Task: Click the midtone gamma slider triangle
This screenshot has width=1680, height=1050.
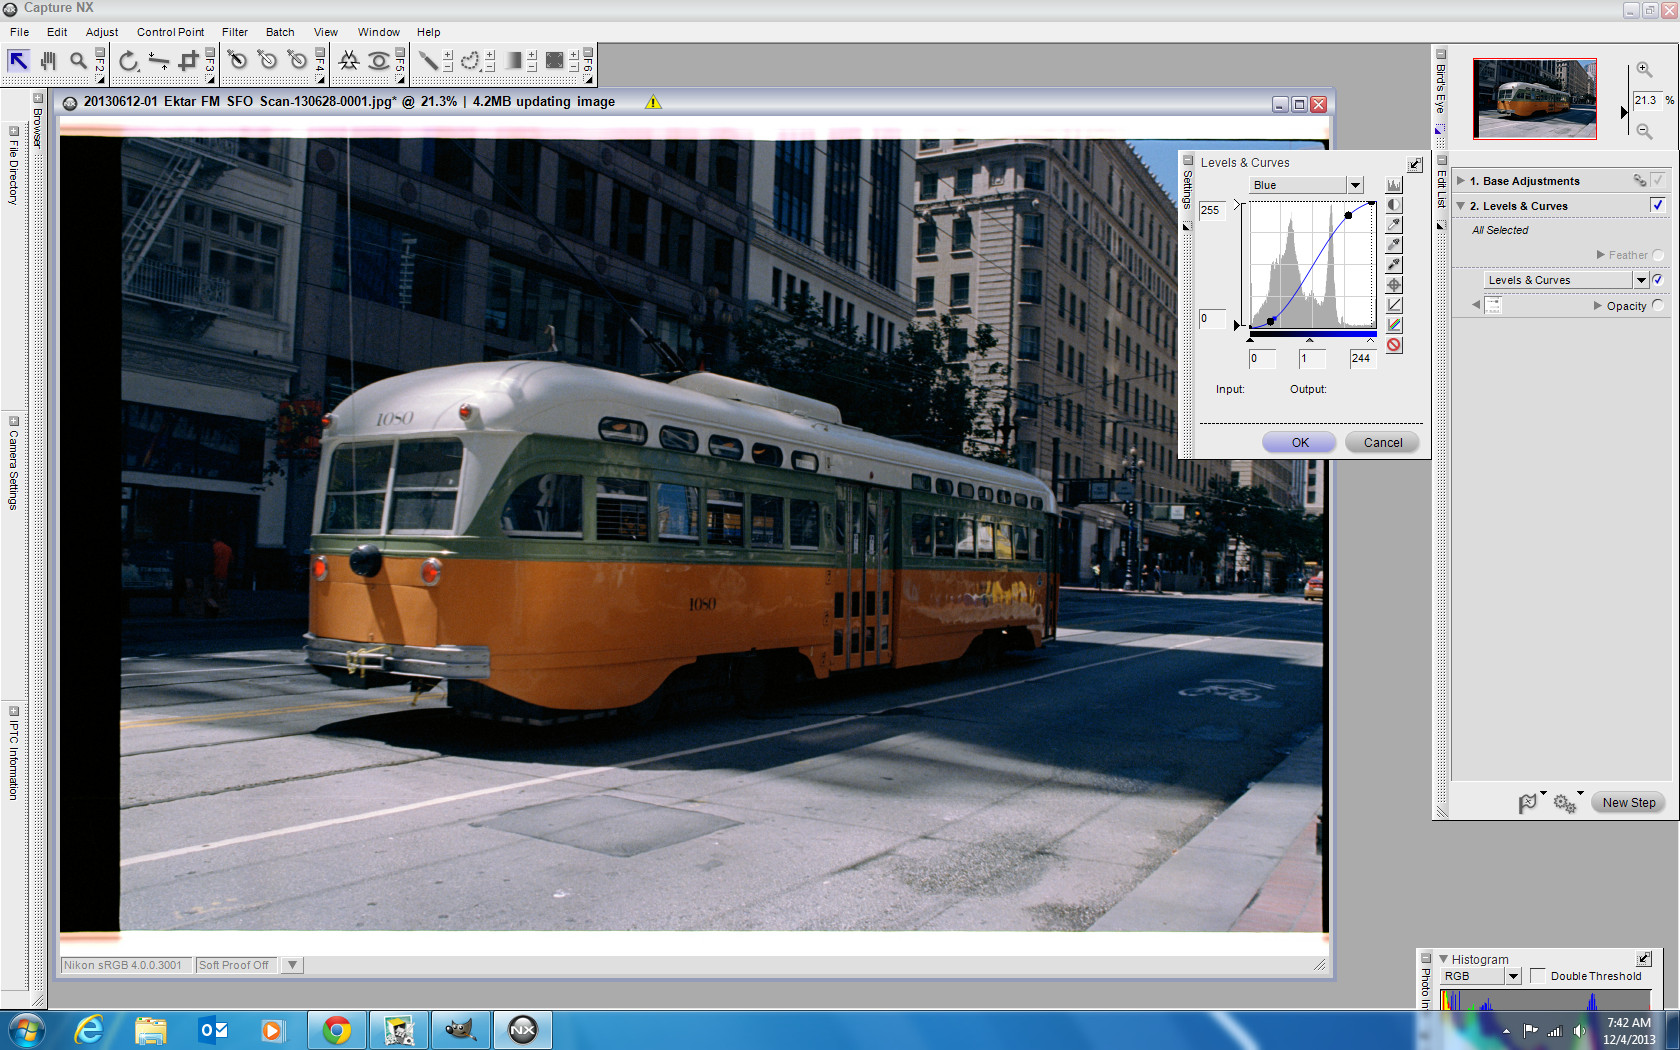Action: tap(1310, 340)
